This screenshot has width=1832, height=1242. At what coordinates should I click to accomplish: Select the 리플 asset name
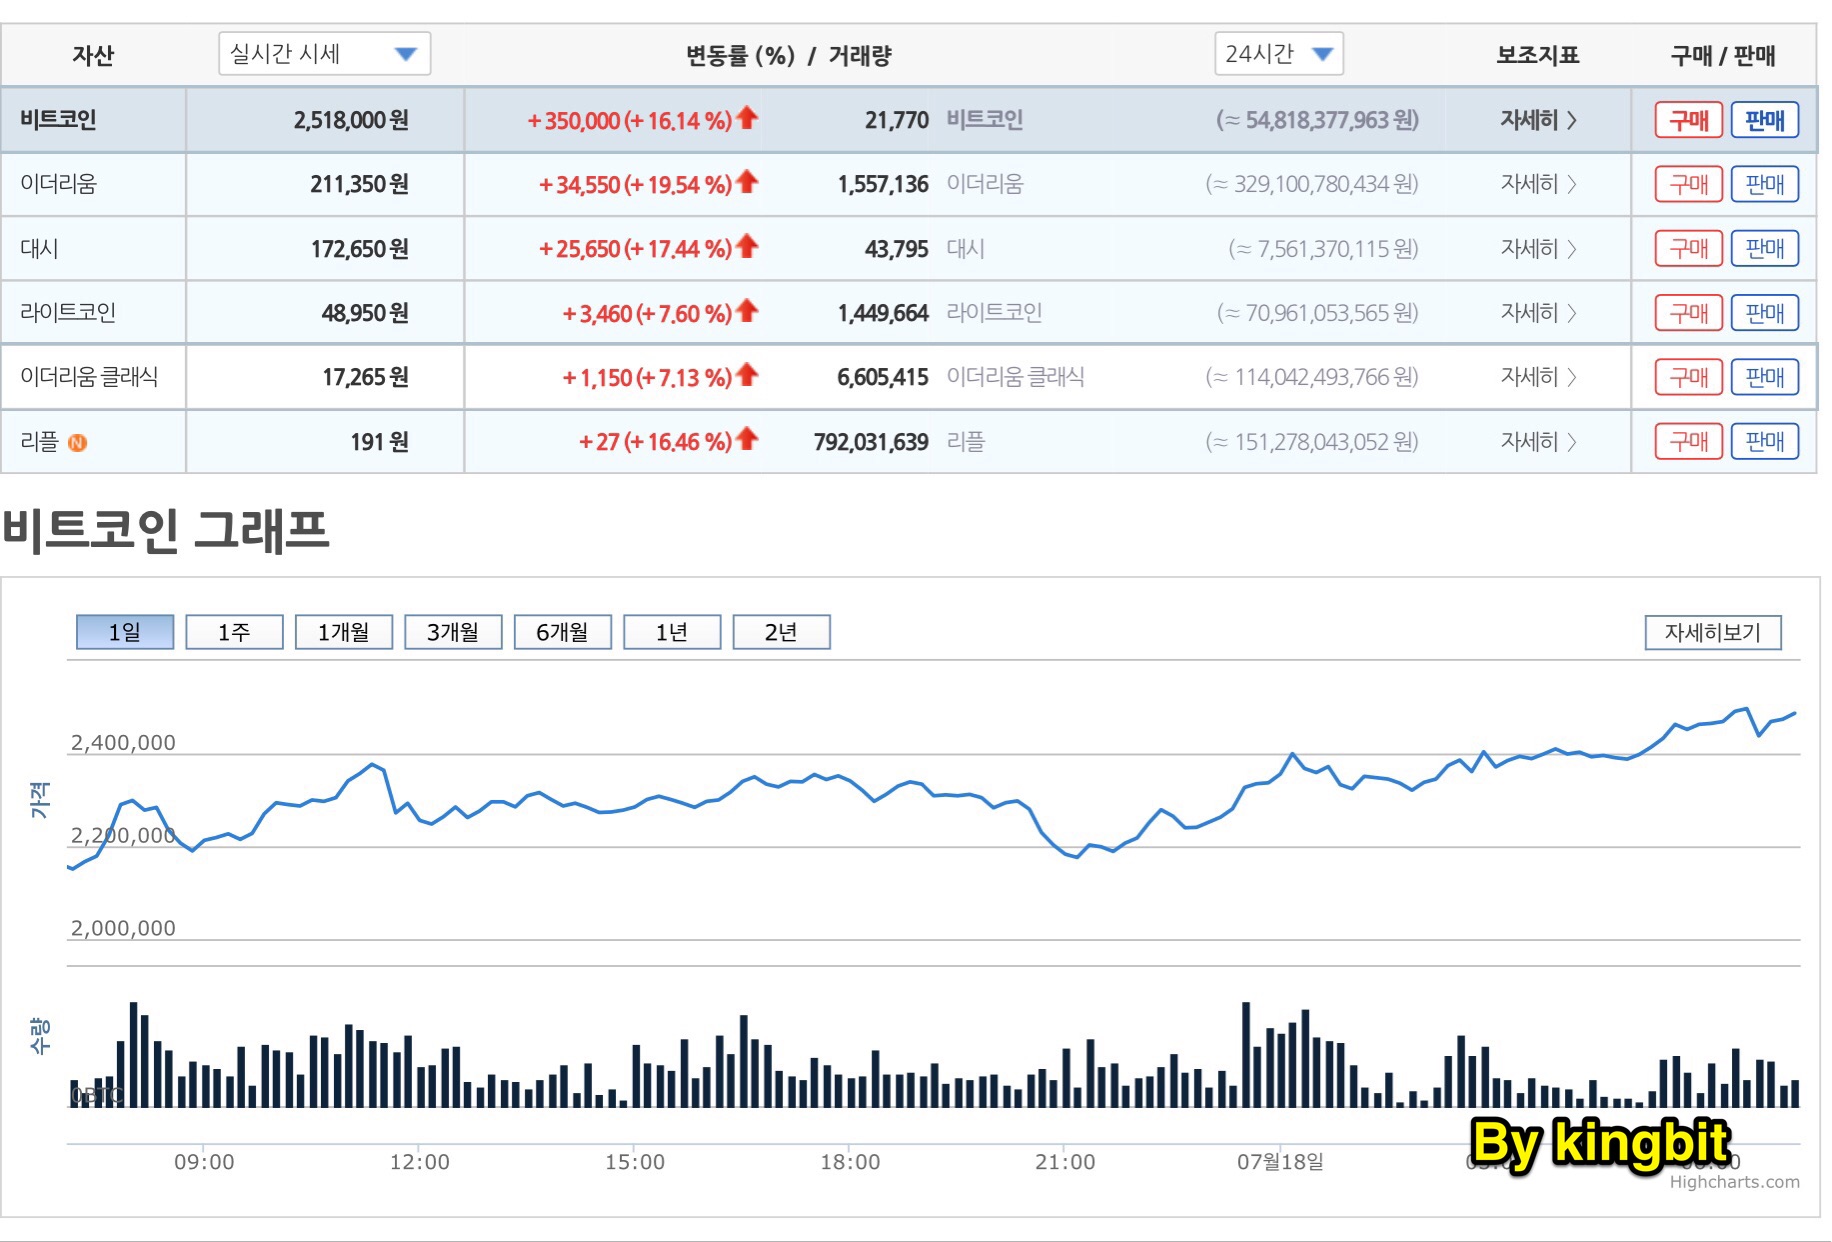(39, 441)
